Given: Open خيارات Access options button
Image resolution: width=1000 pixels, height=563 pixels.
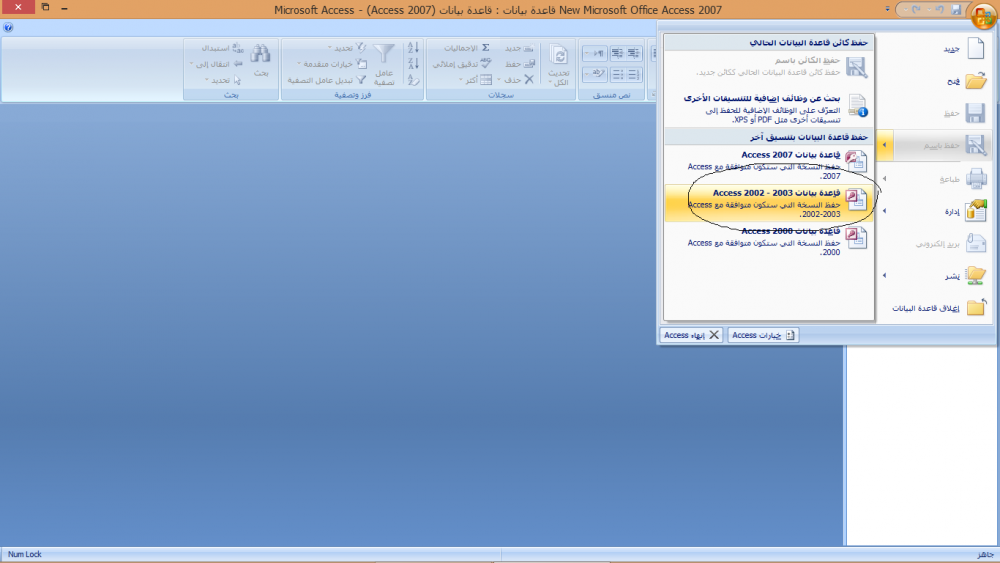Looking at the screenshot, I should click(x=763, y=335).
